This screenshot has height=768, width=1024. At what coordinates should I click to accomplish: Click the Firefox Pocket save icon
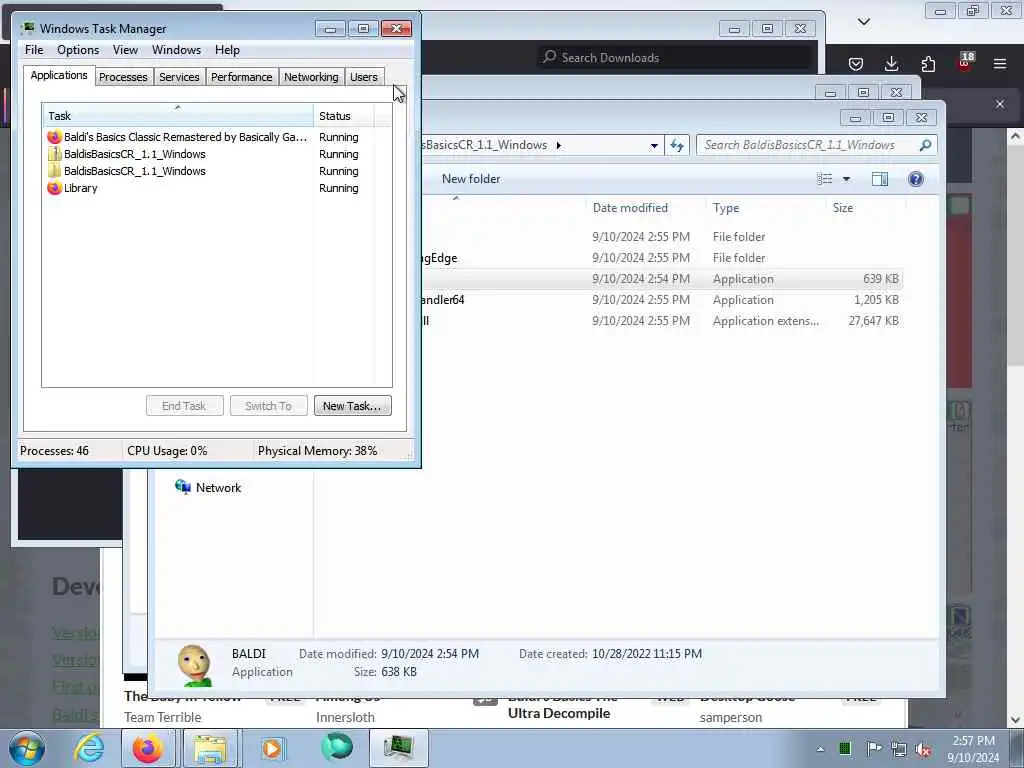pyautogui.click(x=856, y=64)
